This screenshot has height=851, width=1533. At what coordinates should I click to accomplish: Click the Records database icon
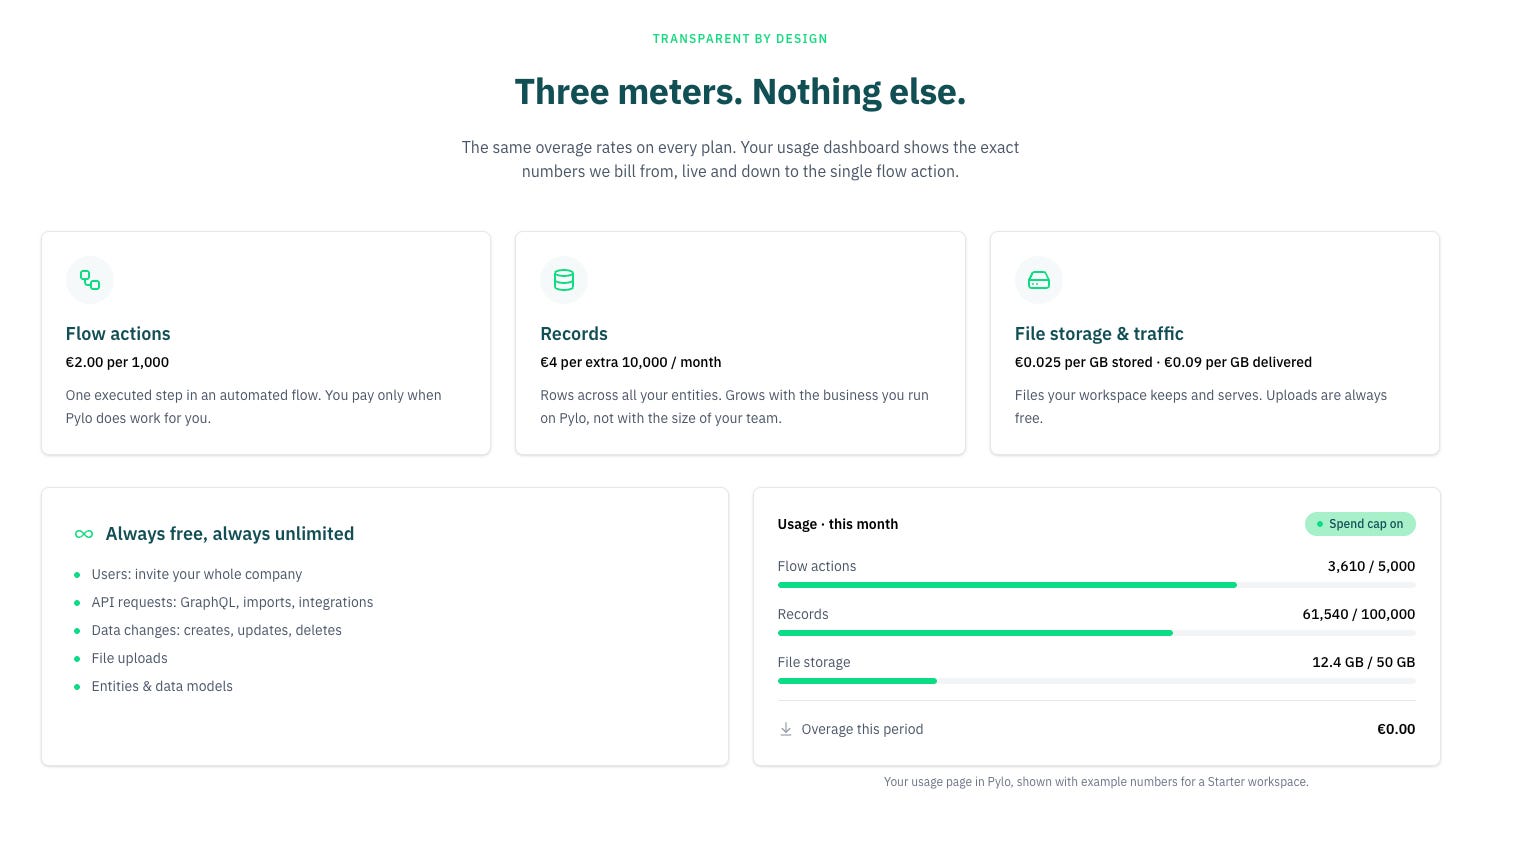[564, 280]
